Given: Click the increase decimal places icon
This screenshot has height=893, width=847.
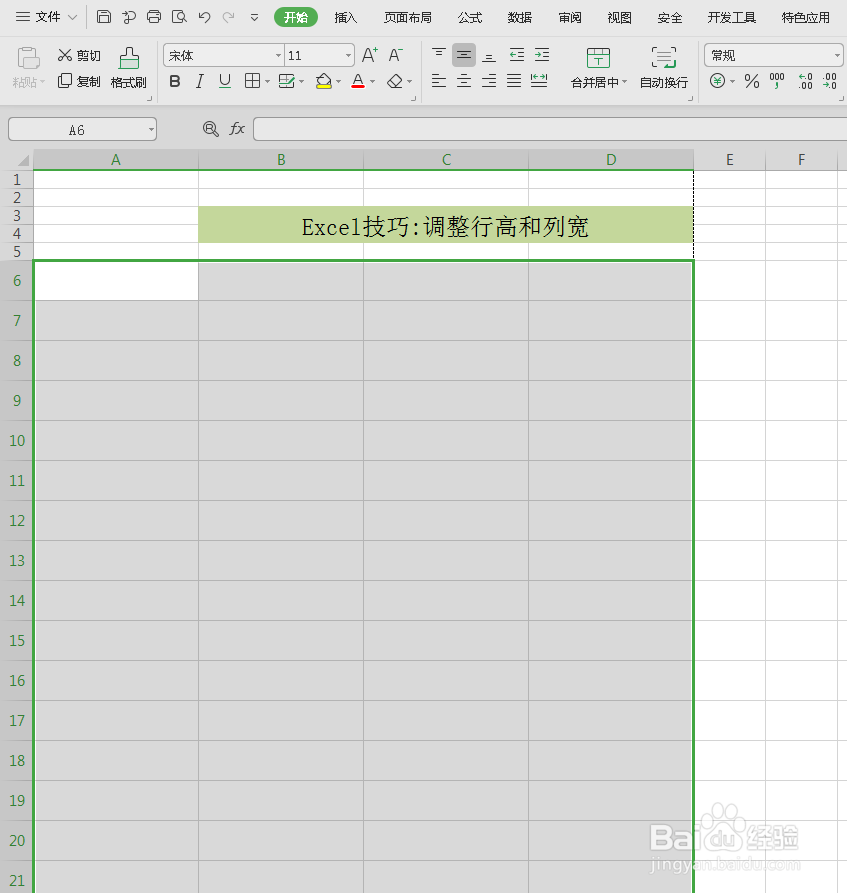Looking at the screenshot, I should pyautogui.click(x=804, y=82).
